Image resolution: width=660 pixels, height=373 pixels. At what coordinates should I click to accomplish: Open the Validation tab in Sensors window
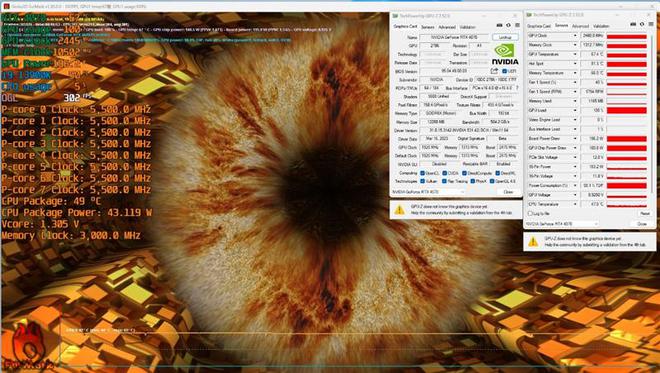point(601,26)
